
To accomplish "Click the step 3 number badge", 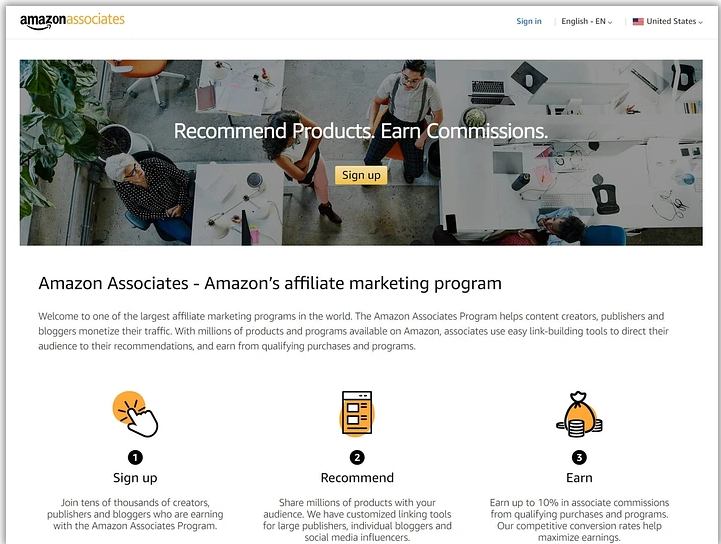I will (x=579, y=458).
